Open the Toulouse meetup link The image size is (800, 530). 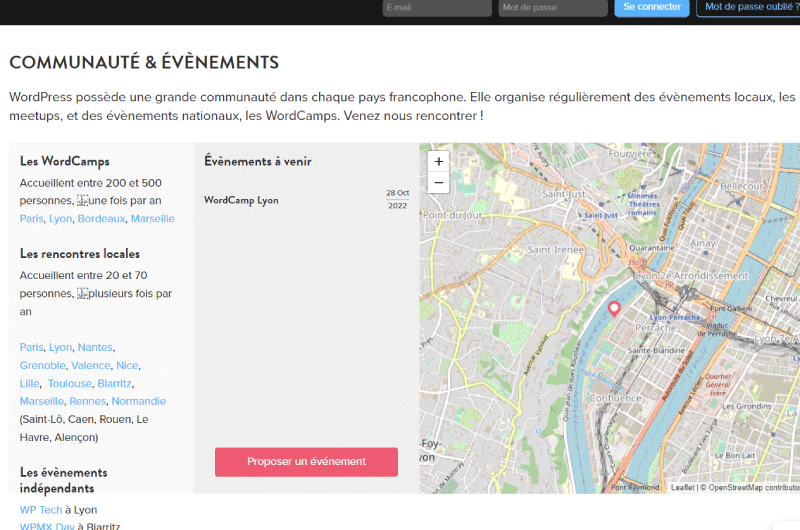coord(70,383)
